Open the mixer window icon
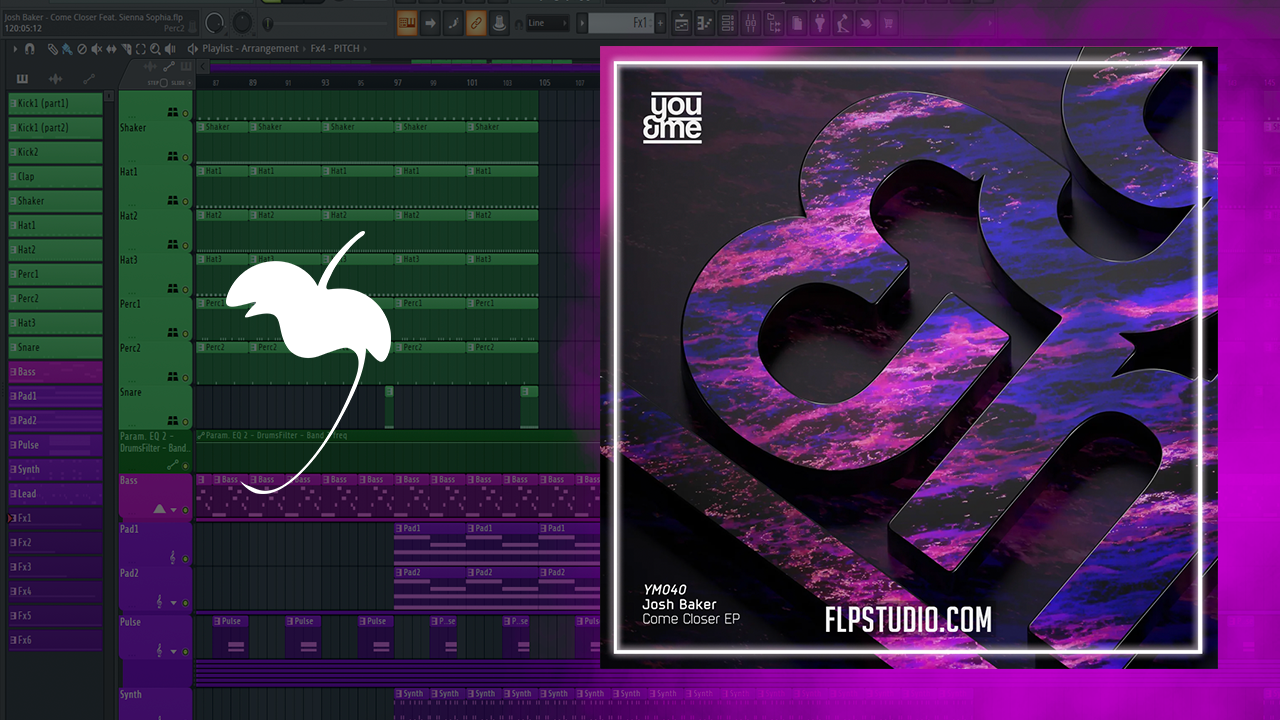Viewport: 1280px width, 720px height. click(750, 23)
